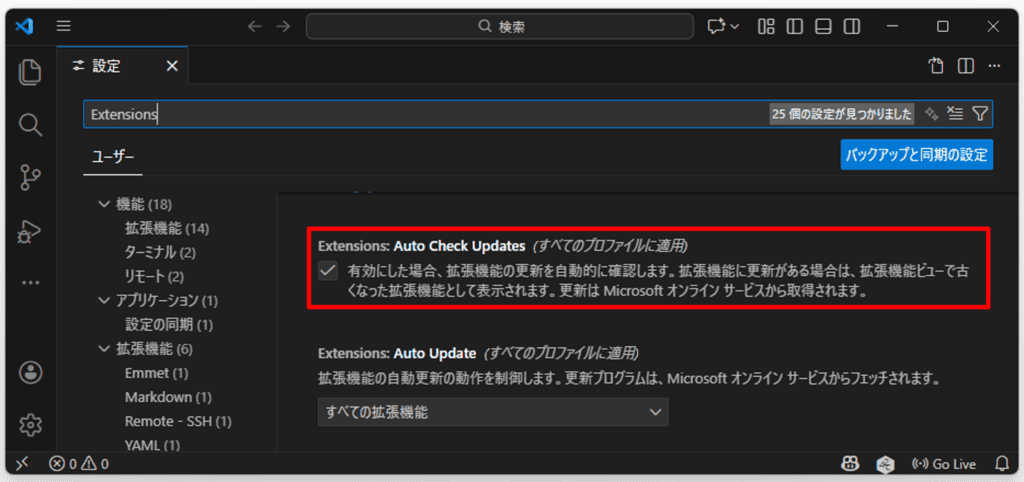Open the Run and Debug view

pyautogui.click(x=30, y=231)
